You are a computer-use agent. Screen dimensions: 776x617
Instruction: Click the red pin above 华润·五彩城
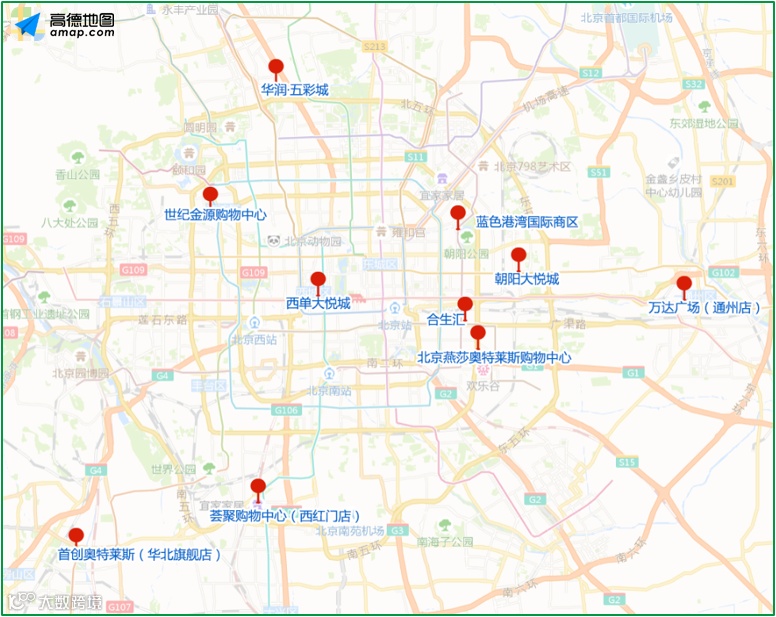pyautogui.click(x=276, y=69)
